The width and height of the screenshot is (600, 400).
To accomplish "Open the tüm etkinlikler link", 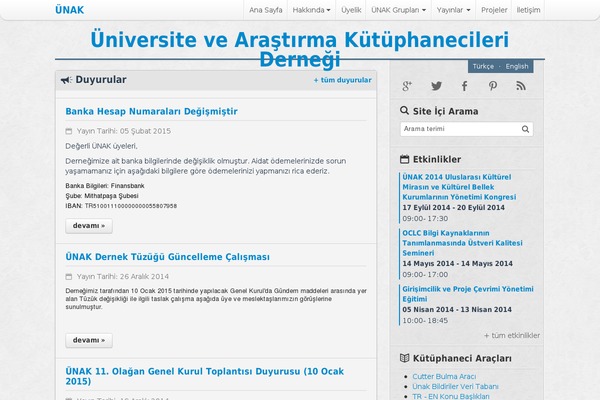I will pos(512,336).
